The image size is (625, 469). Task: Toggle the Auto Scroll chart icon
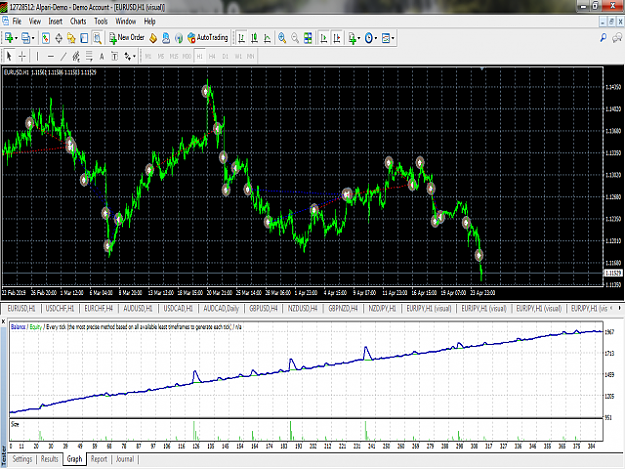324,38
